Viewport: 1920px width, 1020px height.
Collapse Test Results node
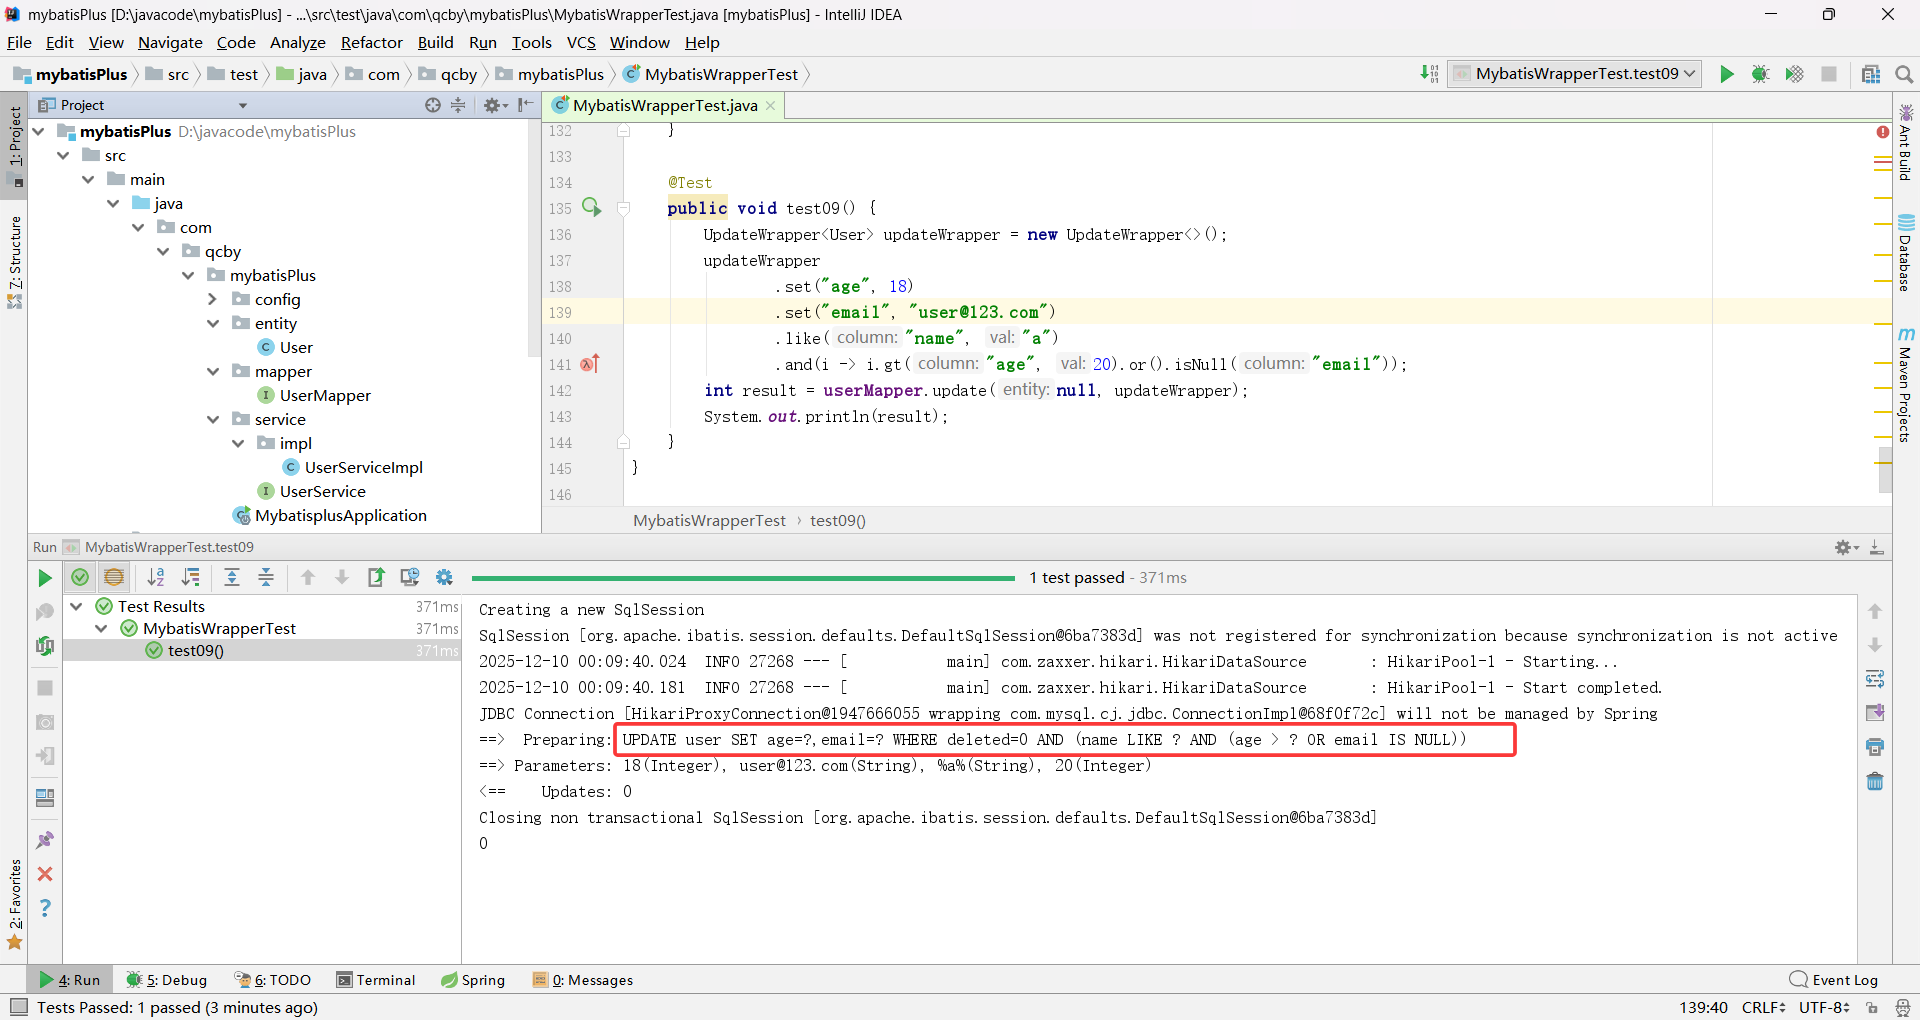tap(76, 606)
